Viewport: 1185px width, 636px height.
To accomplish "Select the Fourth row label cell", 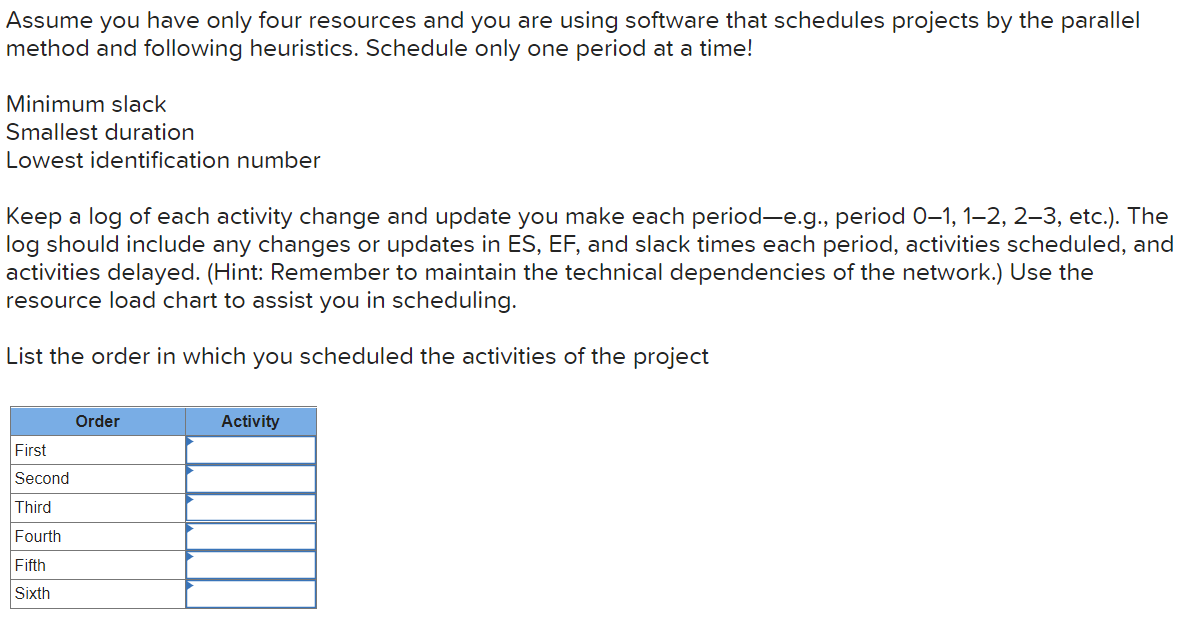I will (x=97, y=536).
